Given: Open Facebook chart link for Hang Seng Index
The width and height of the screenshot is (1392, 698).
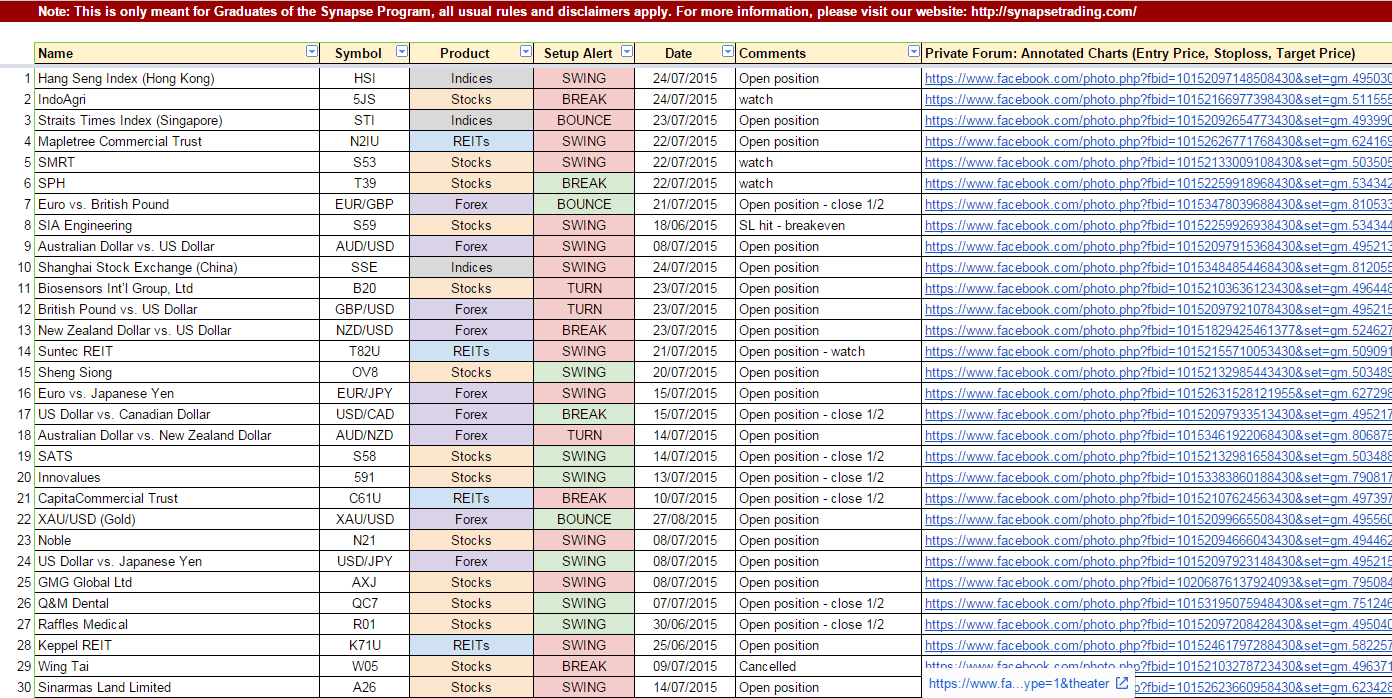Looking at the screenshot, I should (1157, 78).
